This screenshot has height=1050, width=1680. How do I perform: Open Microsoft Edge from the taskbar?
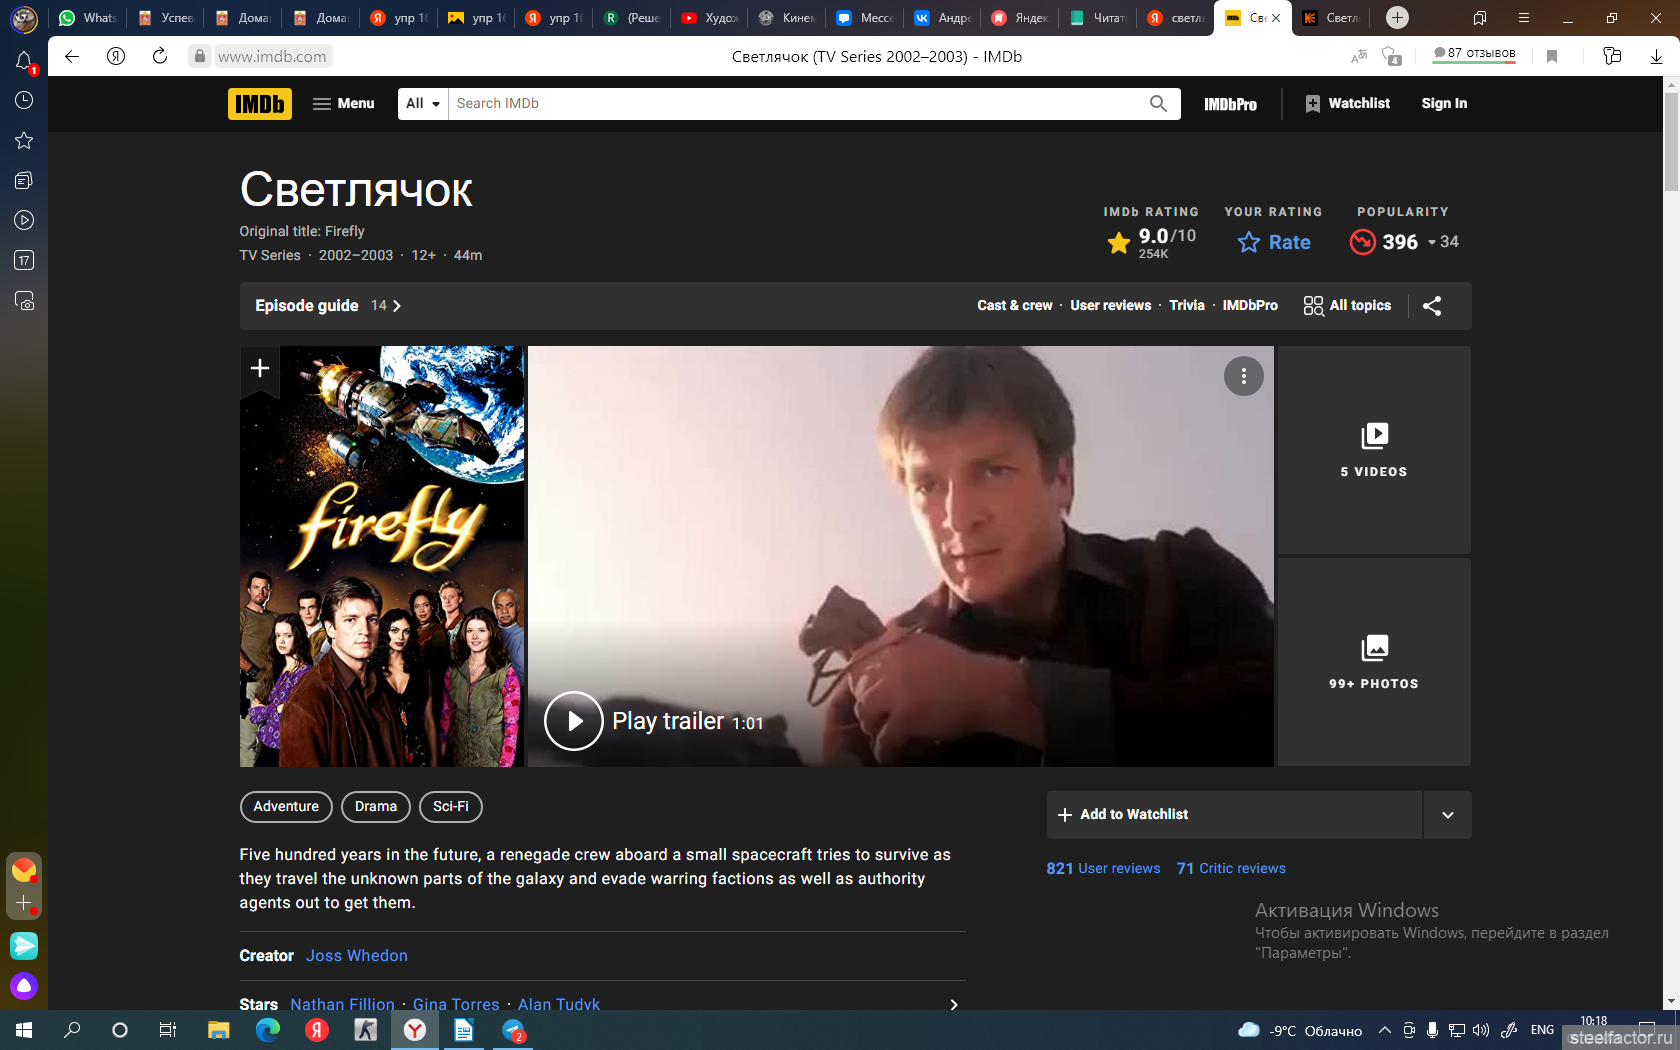point(267,1030)
